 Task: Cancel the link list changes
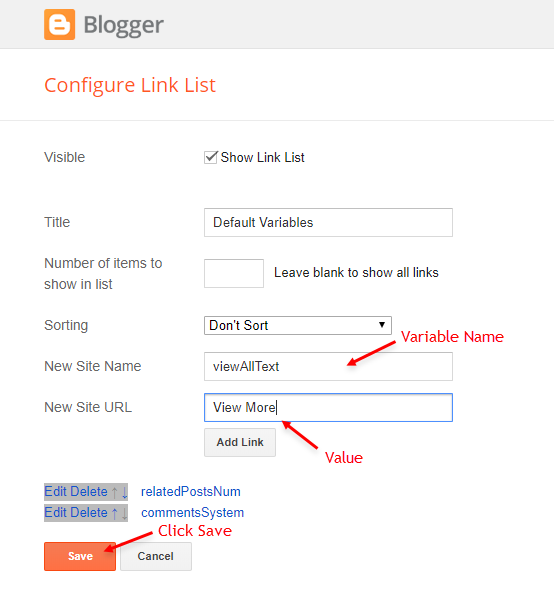[156, 556]
